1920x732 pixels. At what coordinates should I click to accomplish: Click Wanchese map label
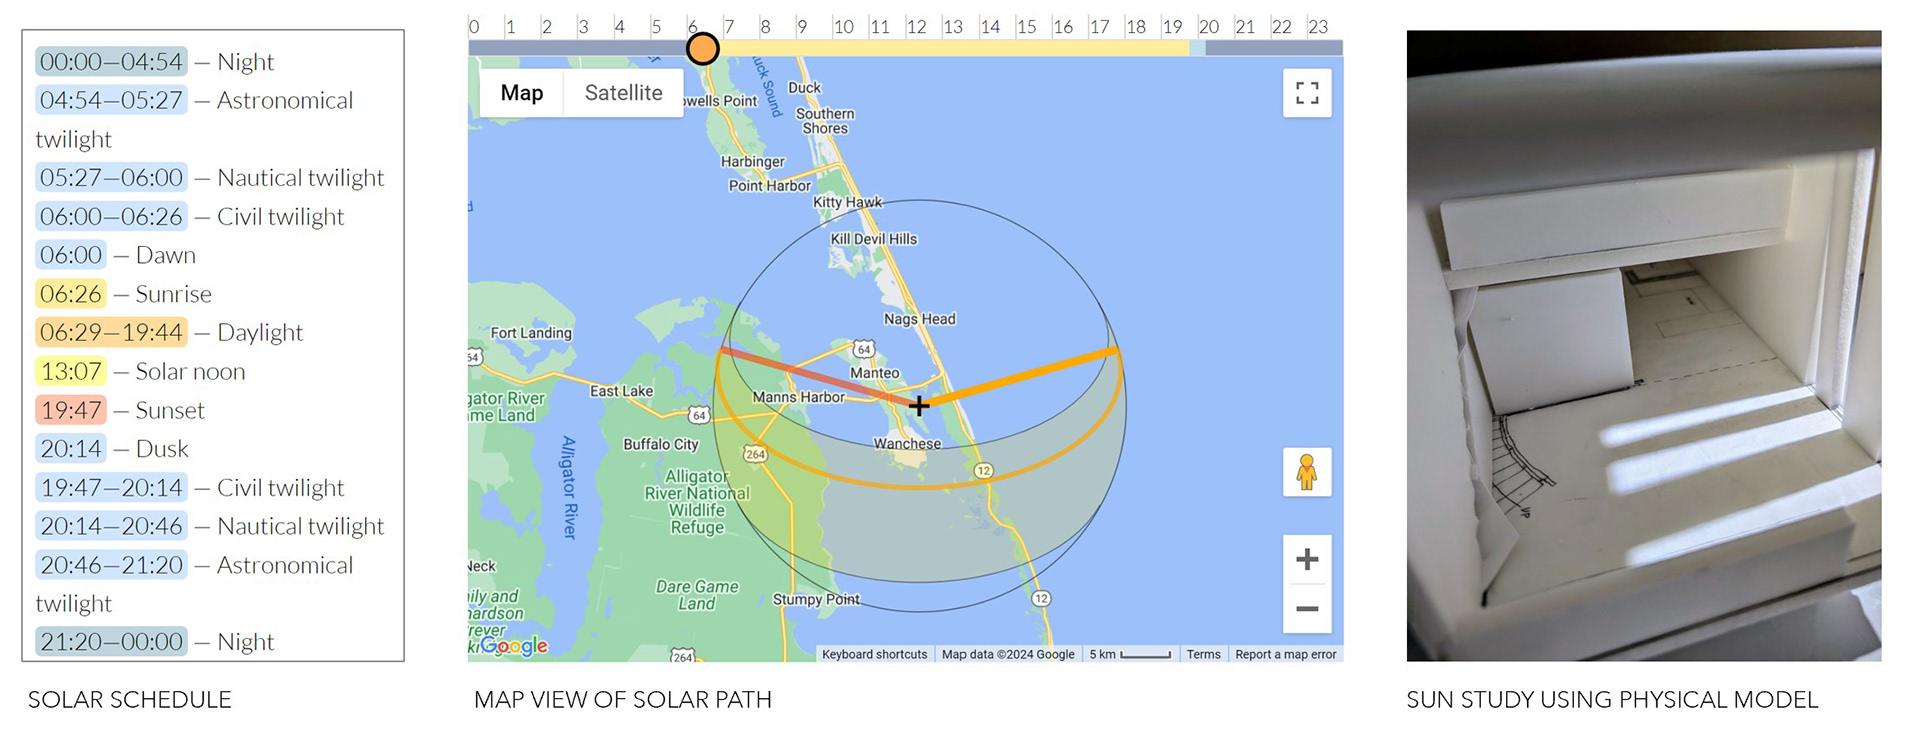click(x=907, y=444)
